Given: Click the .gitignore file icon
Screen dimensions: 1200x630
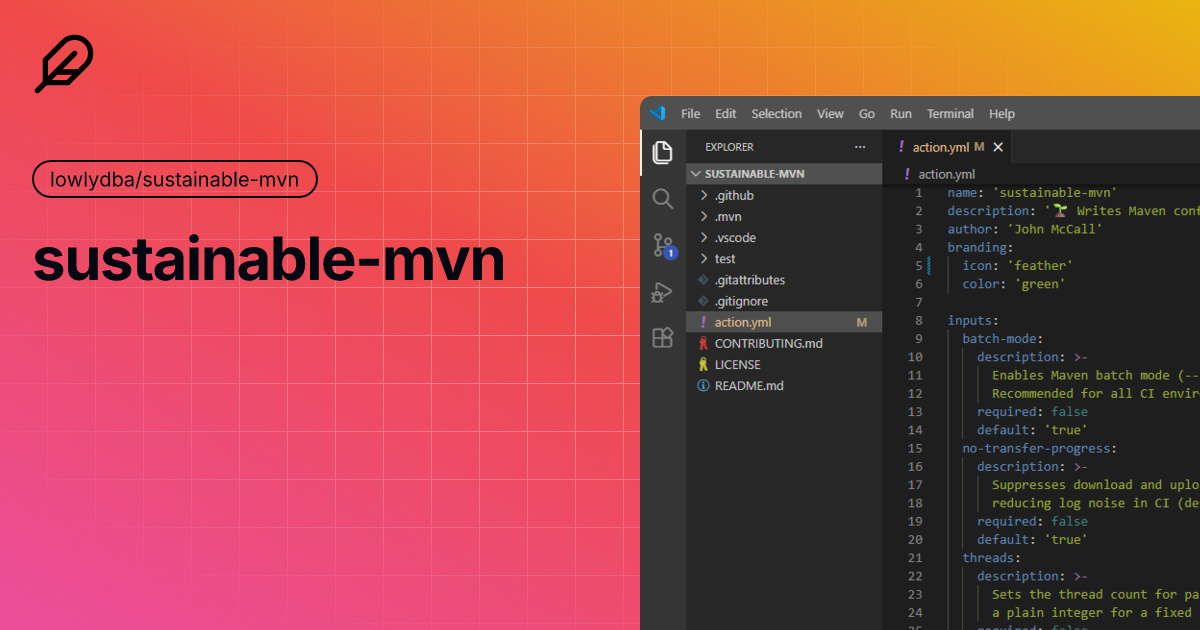Looking at the screenshot, I should pyautogui.click(x=703, y=301).
